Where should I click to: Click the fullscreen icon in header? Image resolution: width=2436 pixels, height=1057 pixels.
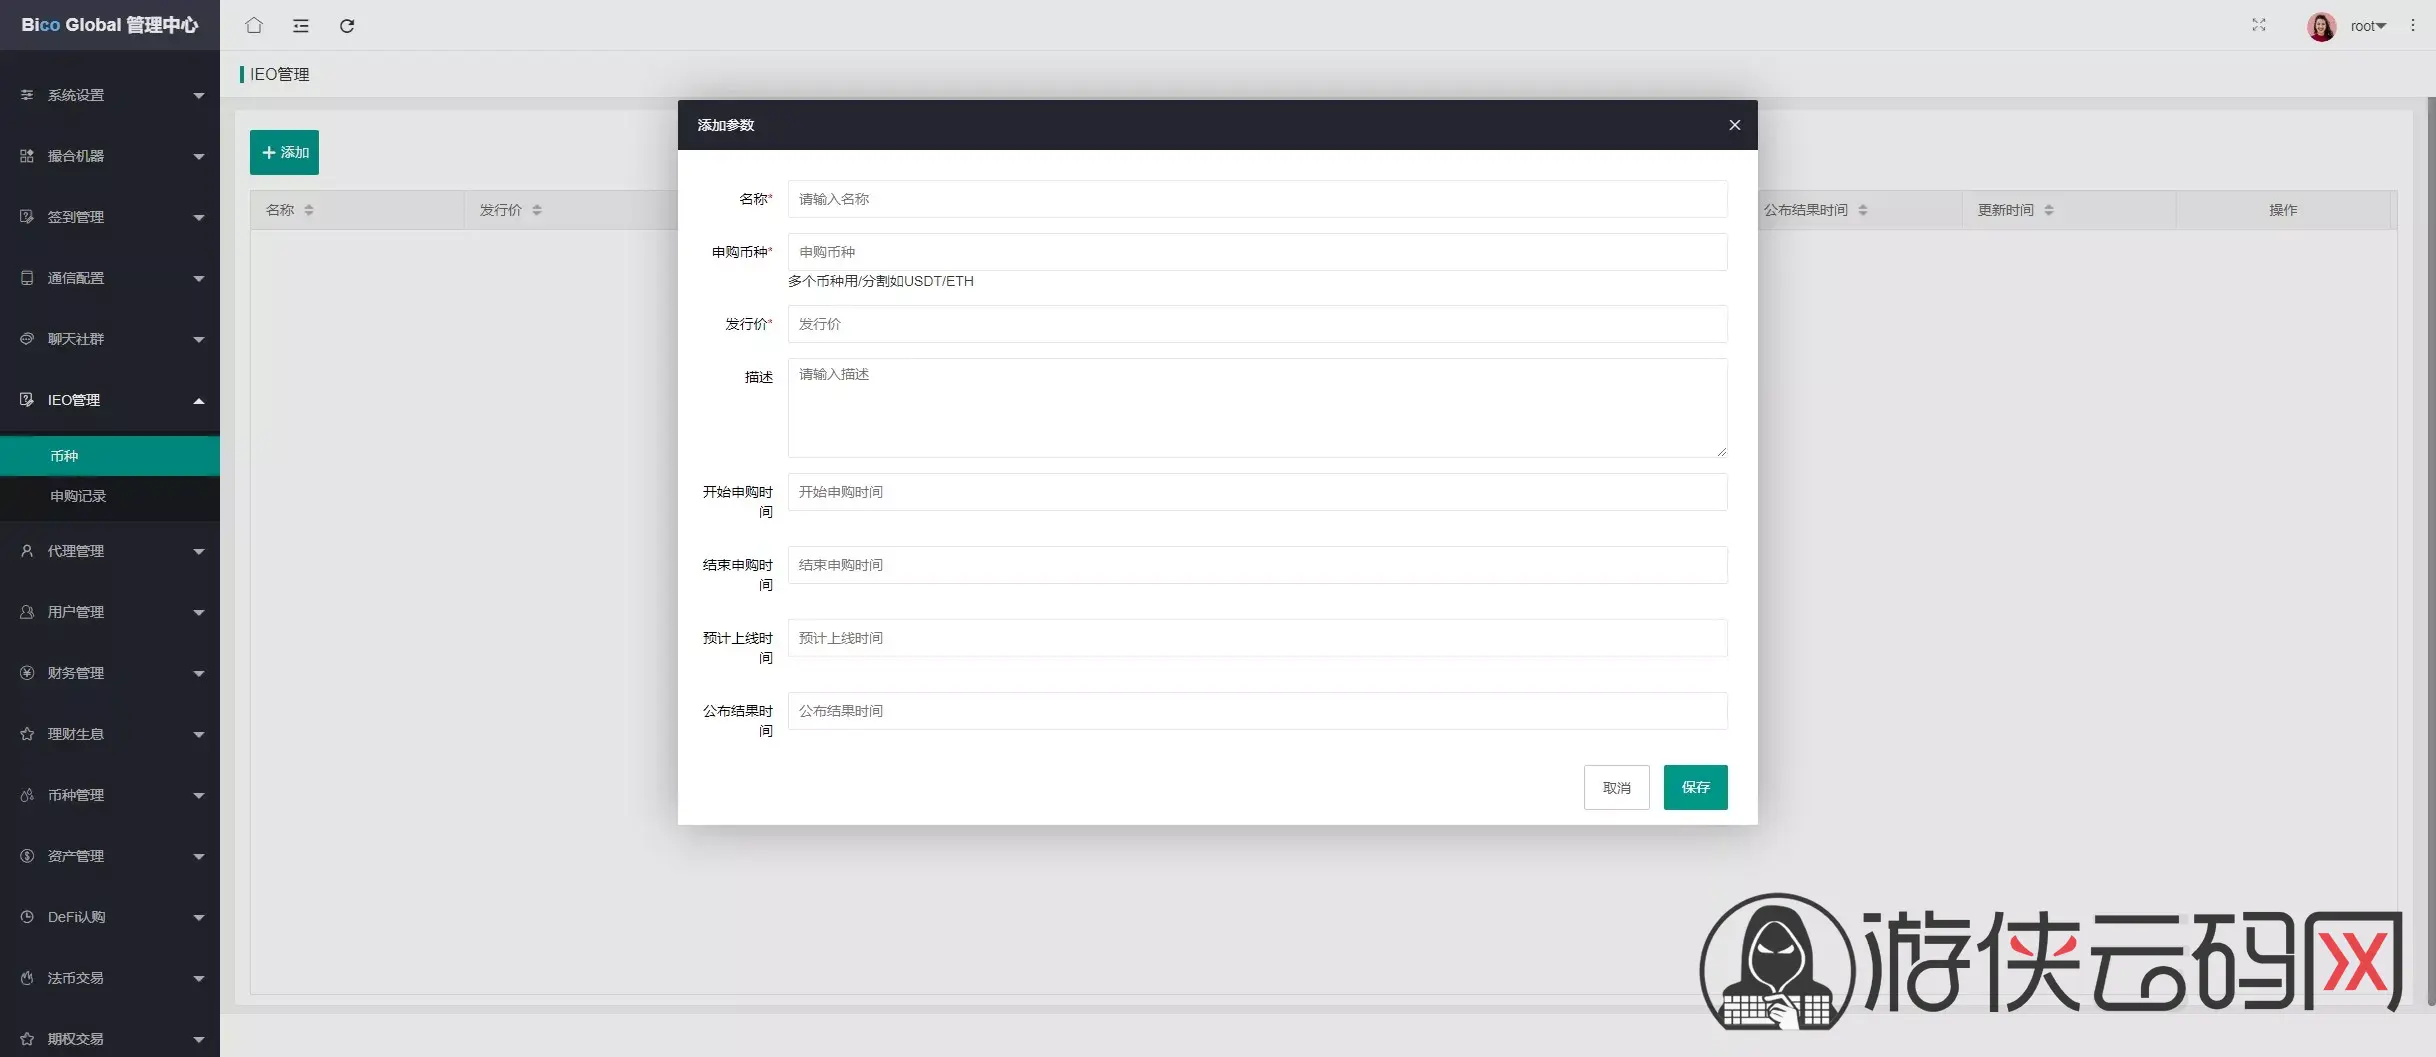[2258, 25]
